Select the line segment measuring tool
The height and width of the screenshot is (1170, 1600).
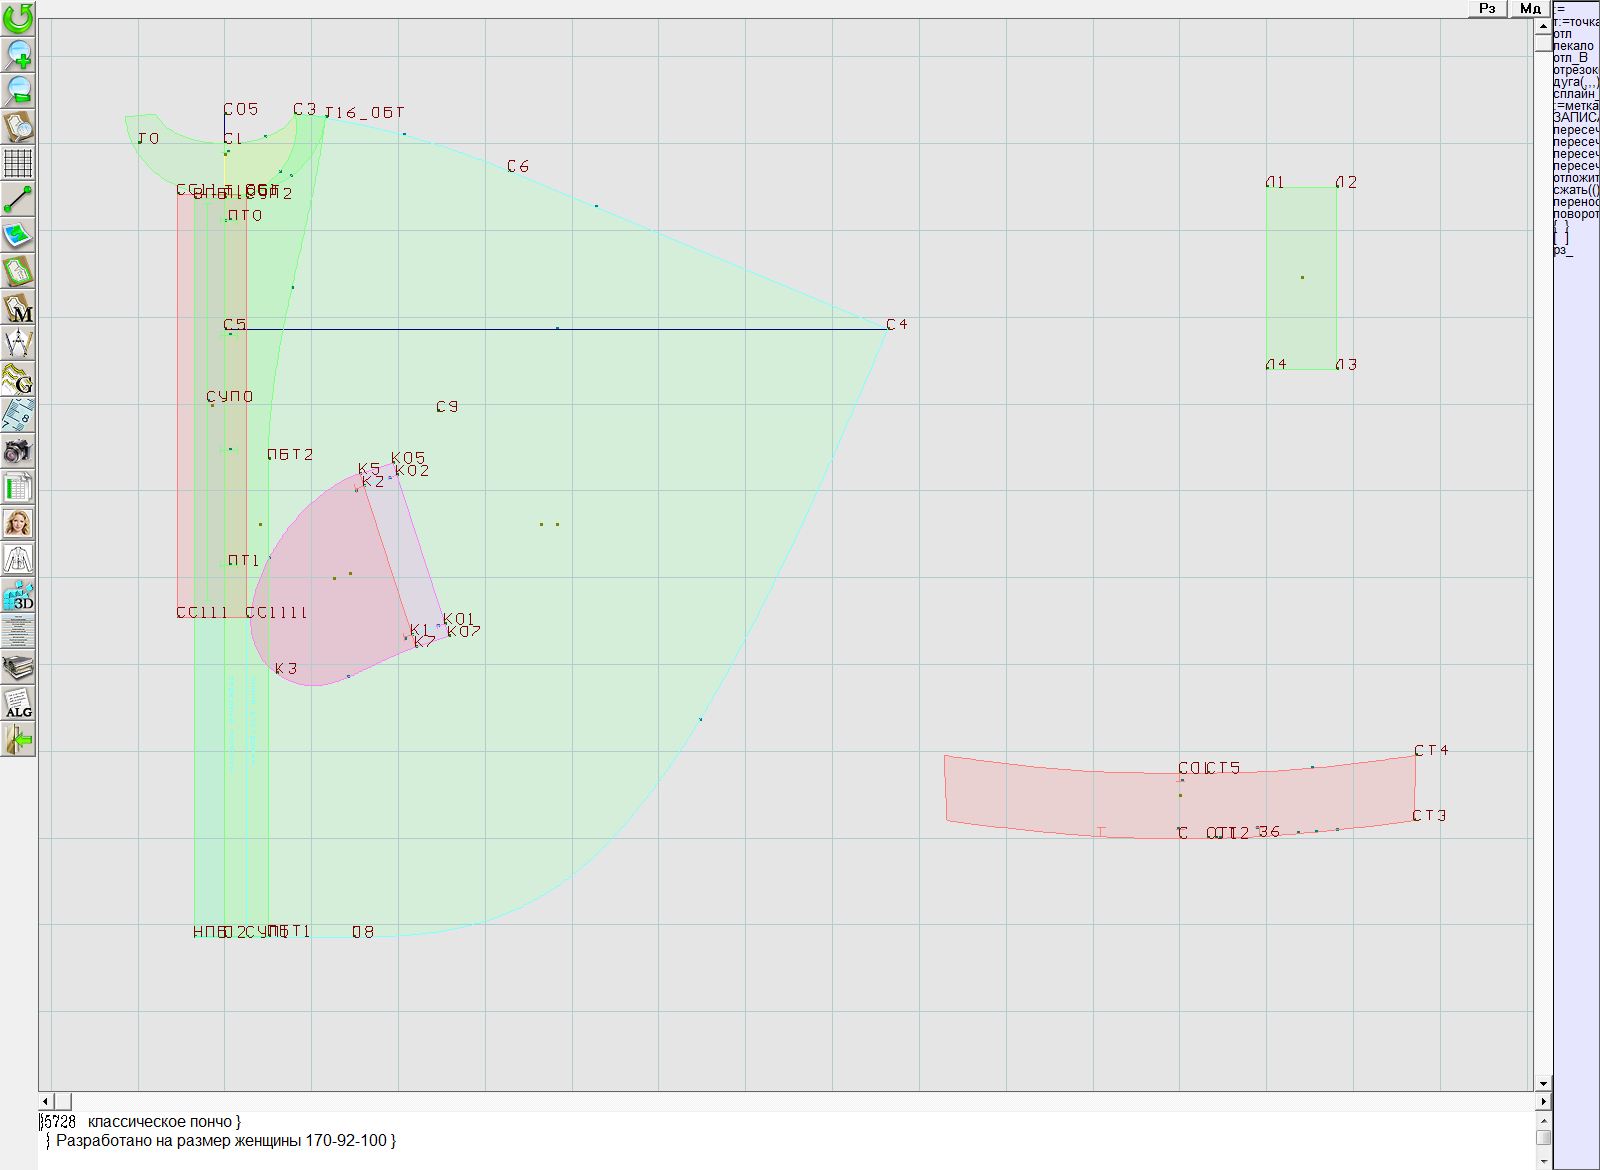[x=18, y=199]
